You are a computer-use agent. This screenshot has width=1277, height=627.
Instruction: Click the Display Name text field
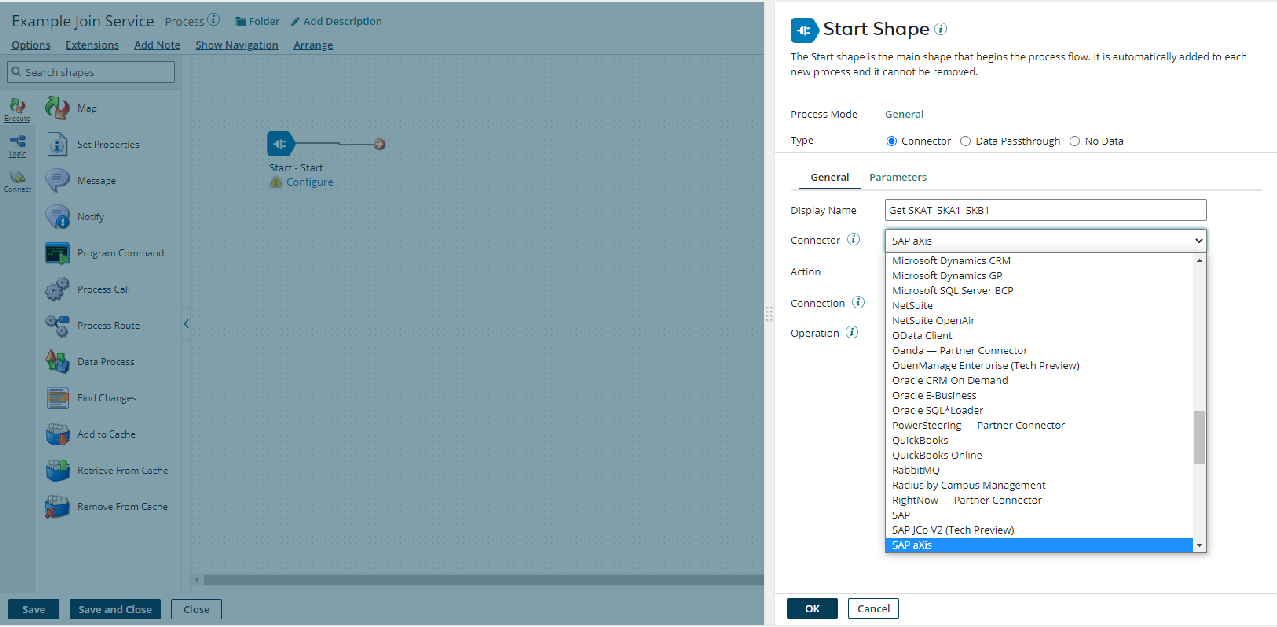click(1044, 210)
